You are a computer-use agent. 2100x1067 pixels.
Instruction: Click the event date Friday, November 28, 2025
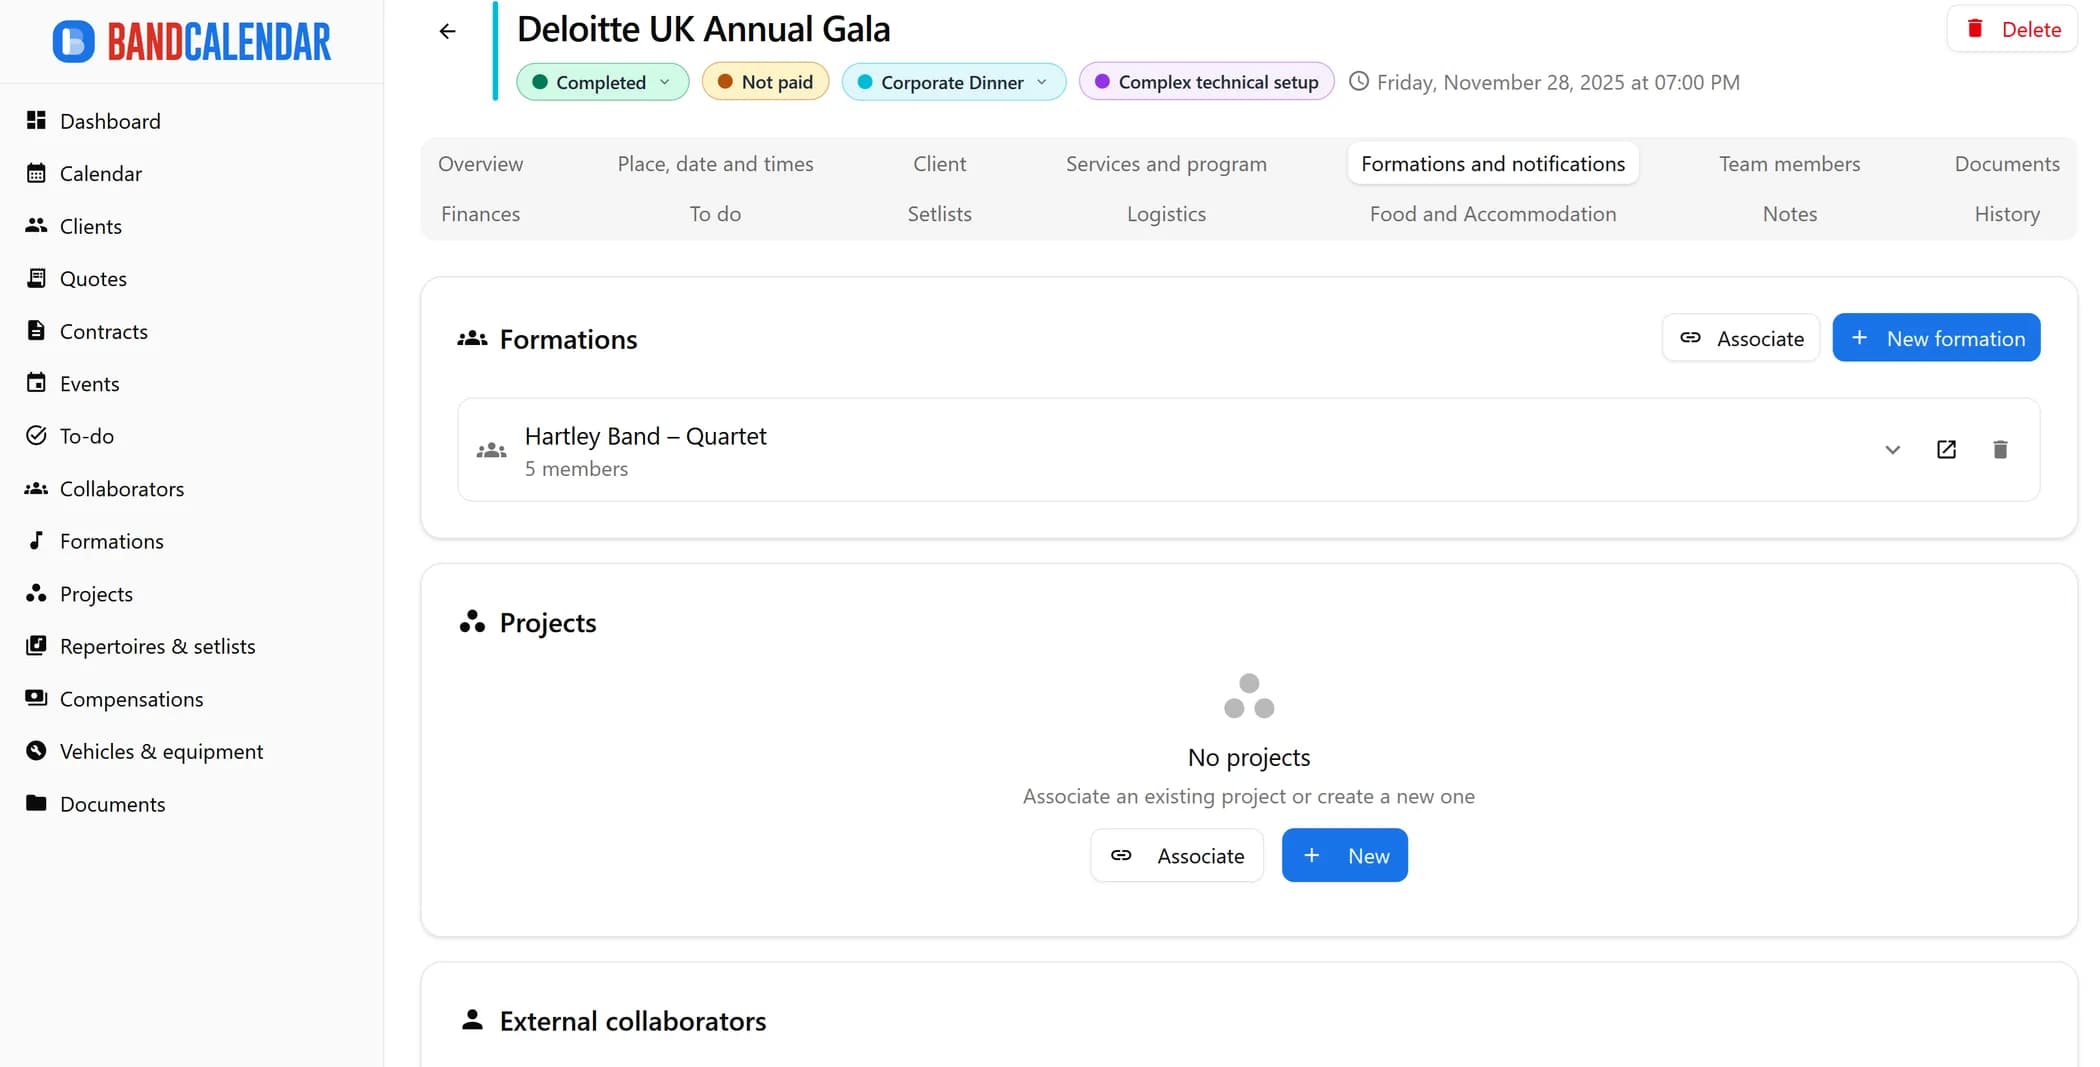1558,82
